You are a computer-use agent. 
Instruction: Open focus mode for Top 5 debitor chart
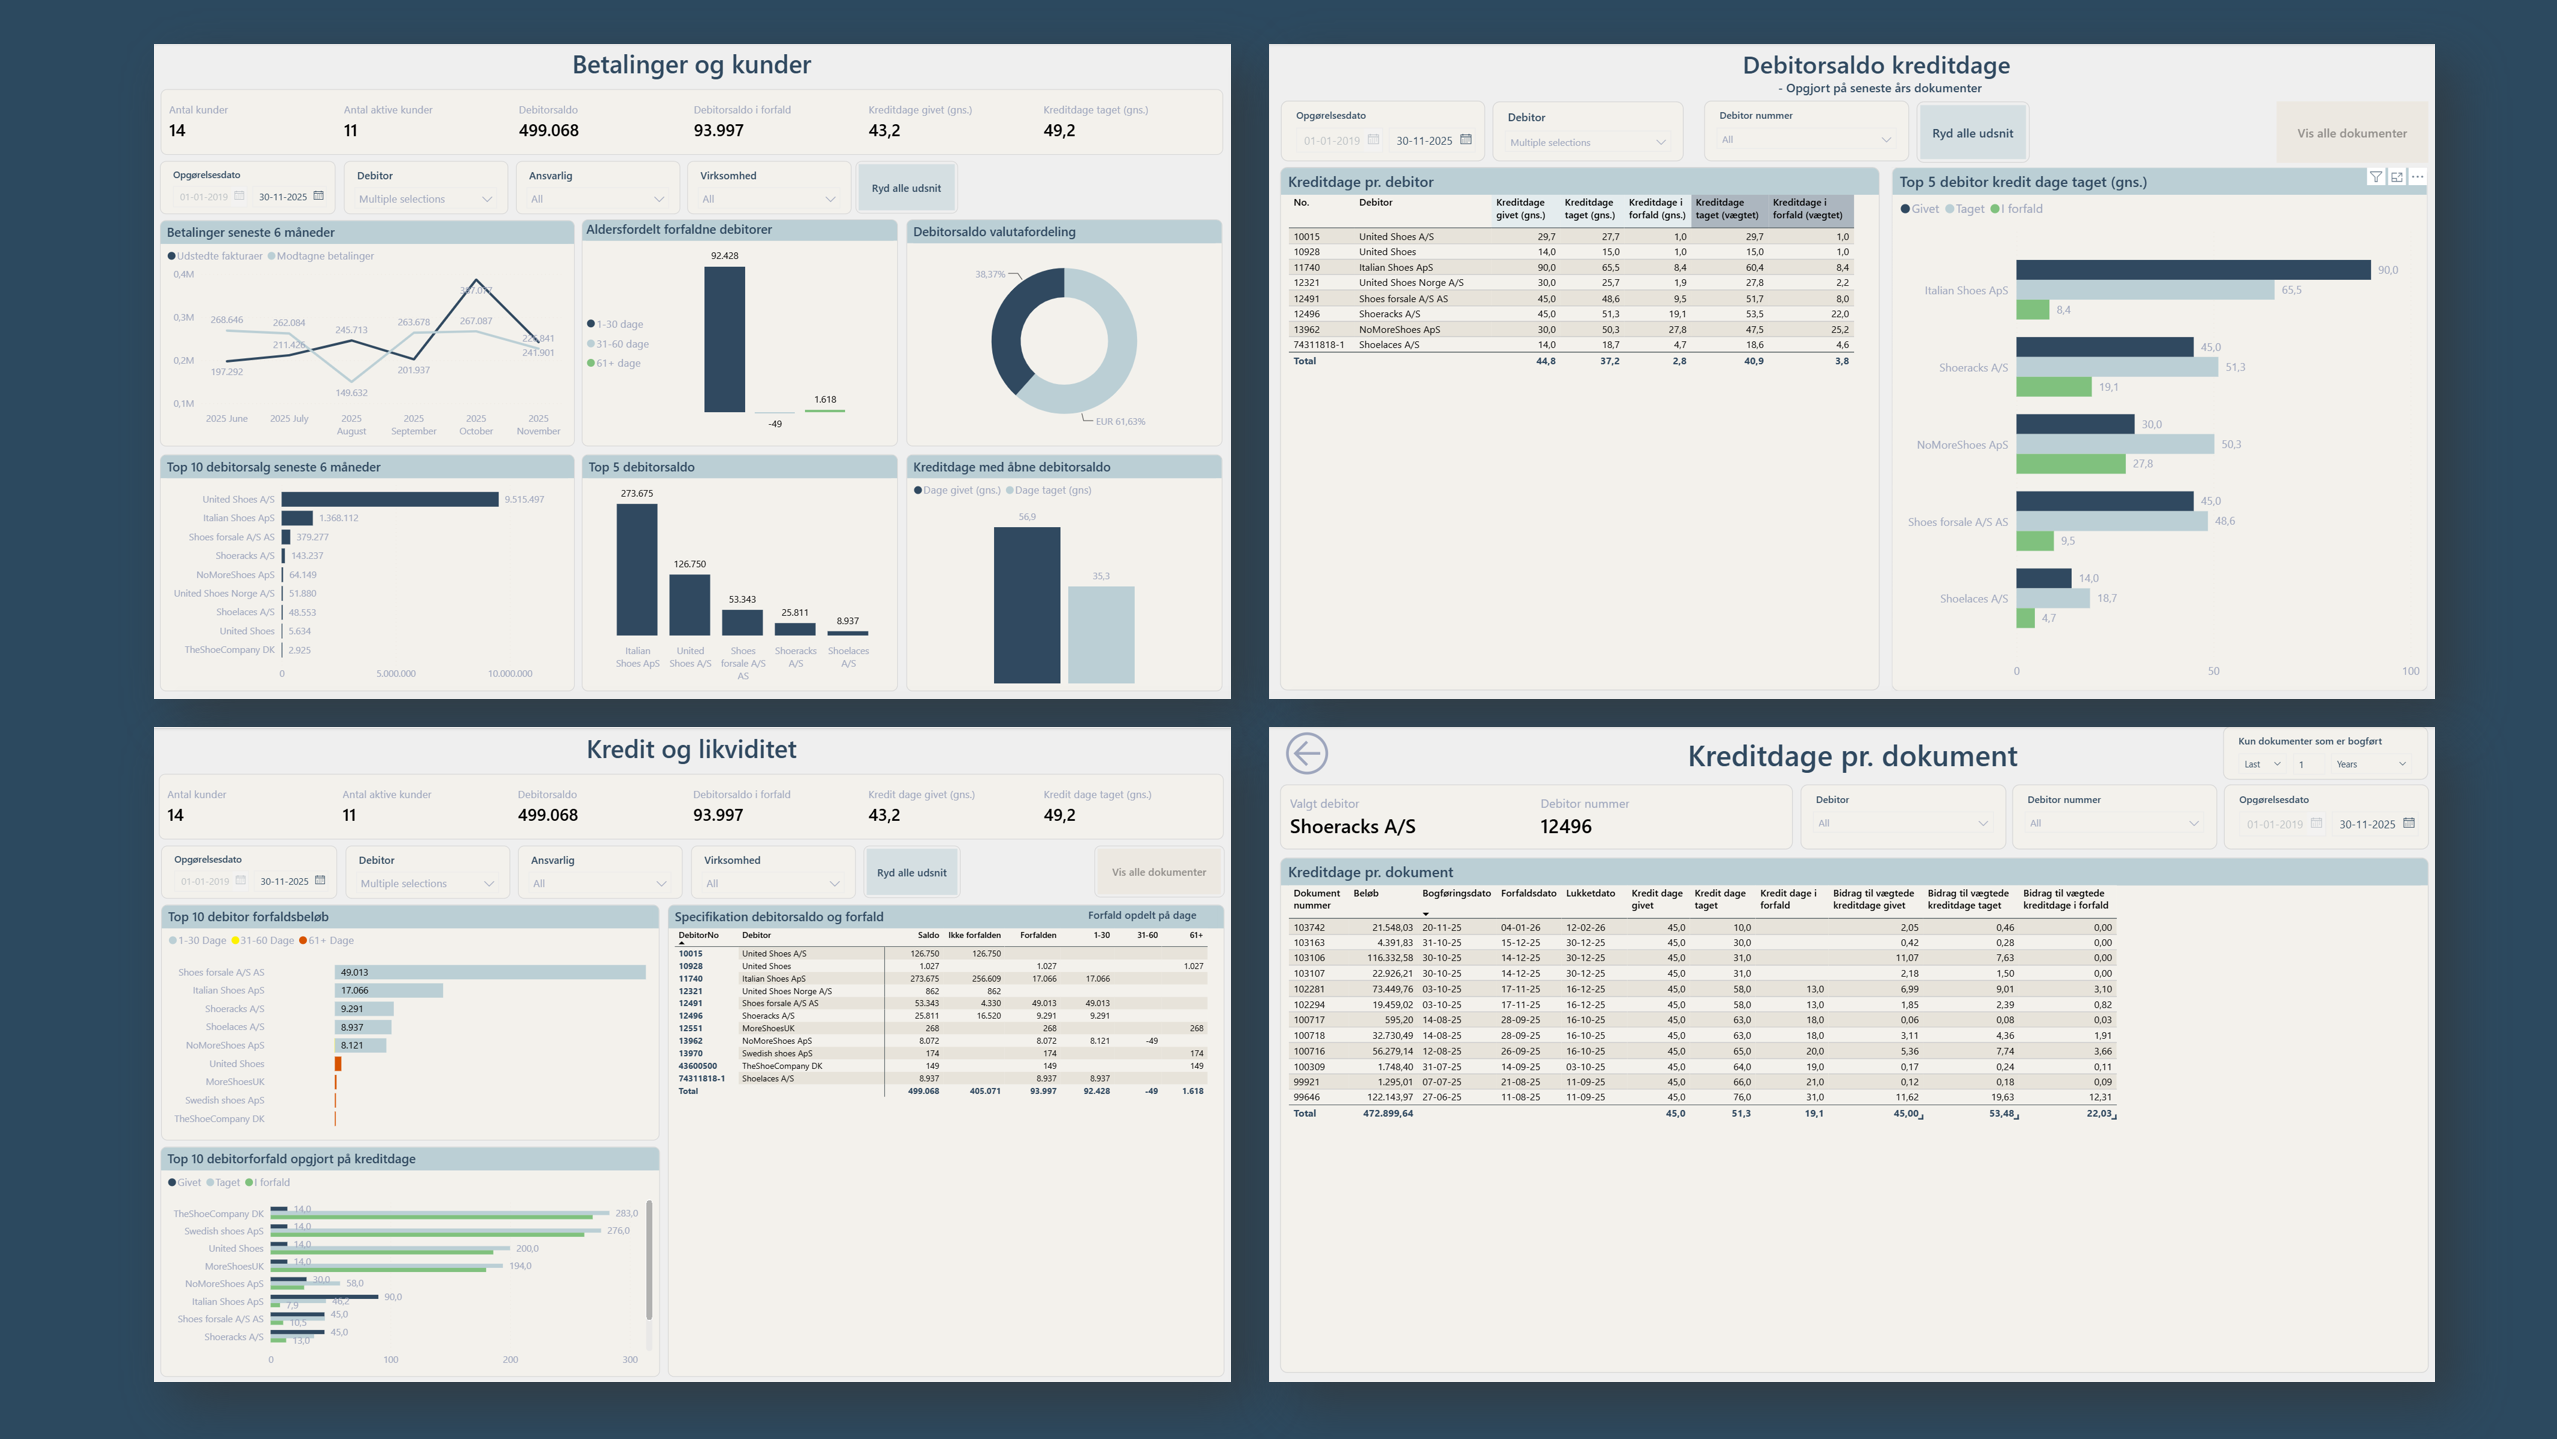(x=2397, y=177)
